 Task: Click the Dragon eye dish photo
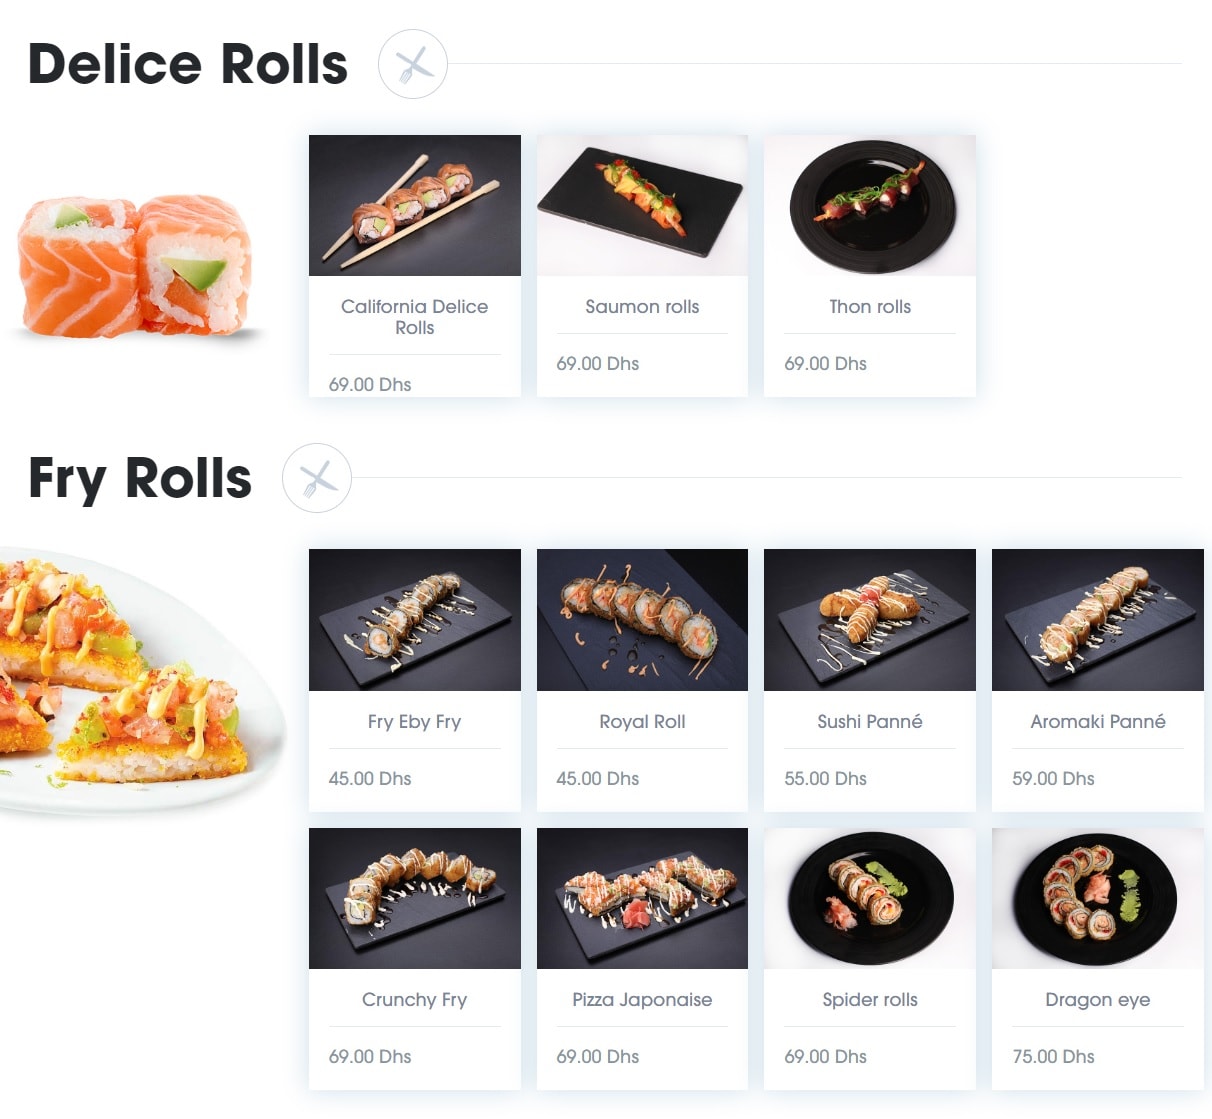(1098, 898)
